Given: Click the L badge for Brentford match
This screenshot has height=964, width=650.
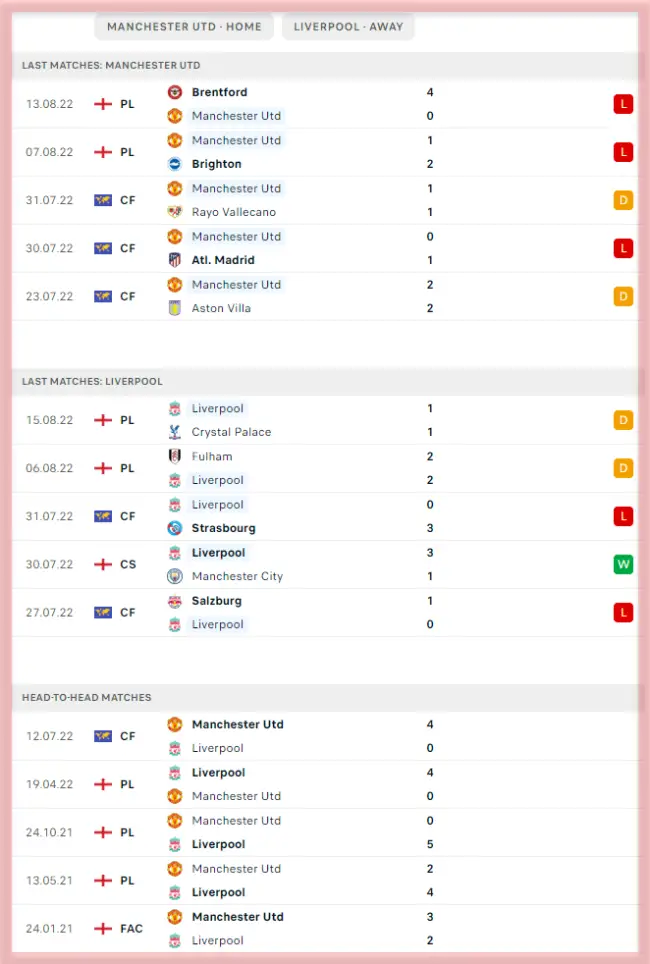Looking at the screenshot, I should (623, 104).
